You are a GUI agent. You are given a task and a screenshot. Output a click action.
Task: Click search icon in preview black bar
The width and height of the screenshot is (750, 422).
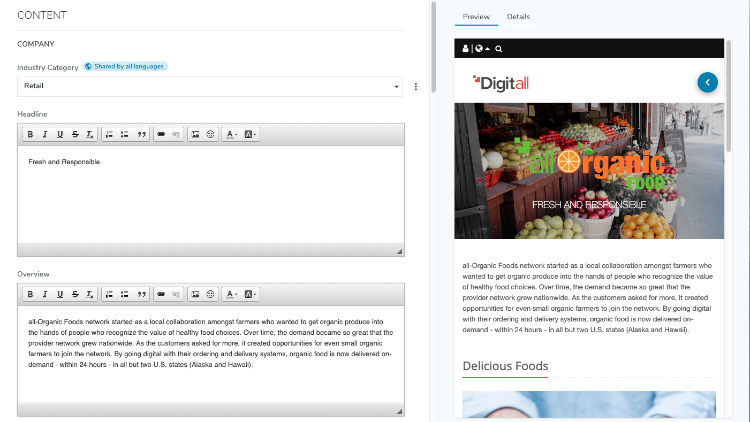pyautogui.click(x=498, y=49)
